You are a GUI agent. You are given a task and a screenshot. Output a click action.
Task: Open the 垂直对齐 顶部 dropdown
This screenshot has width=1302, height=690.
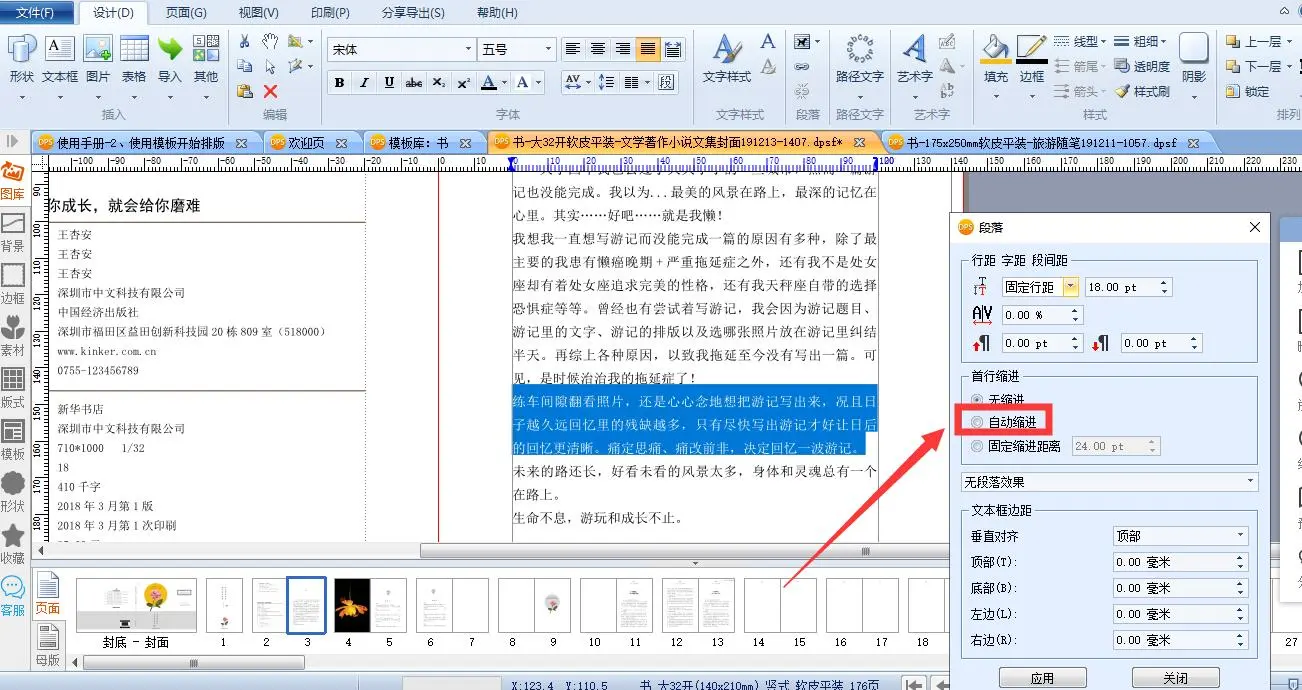(x=1180, y=536)
